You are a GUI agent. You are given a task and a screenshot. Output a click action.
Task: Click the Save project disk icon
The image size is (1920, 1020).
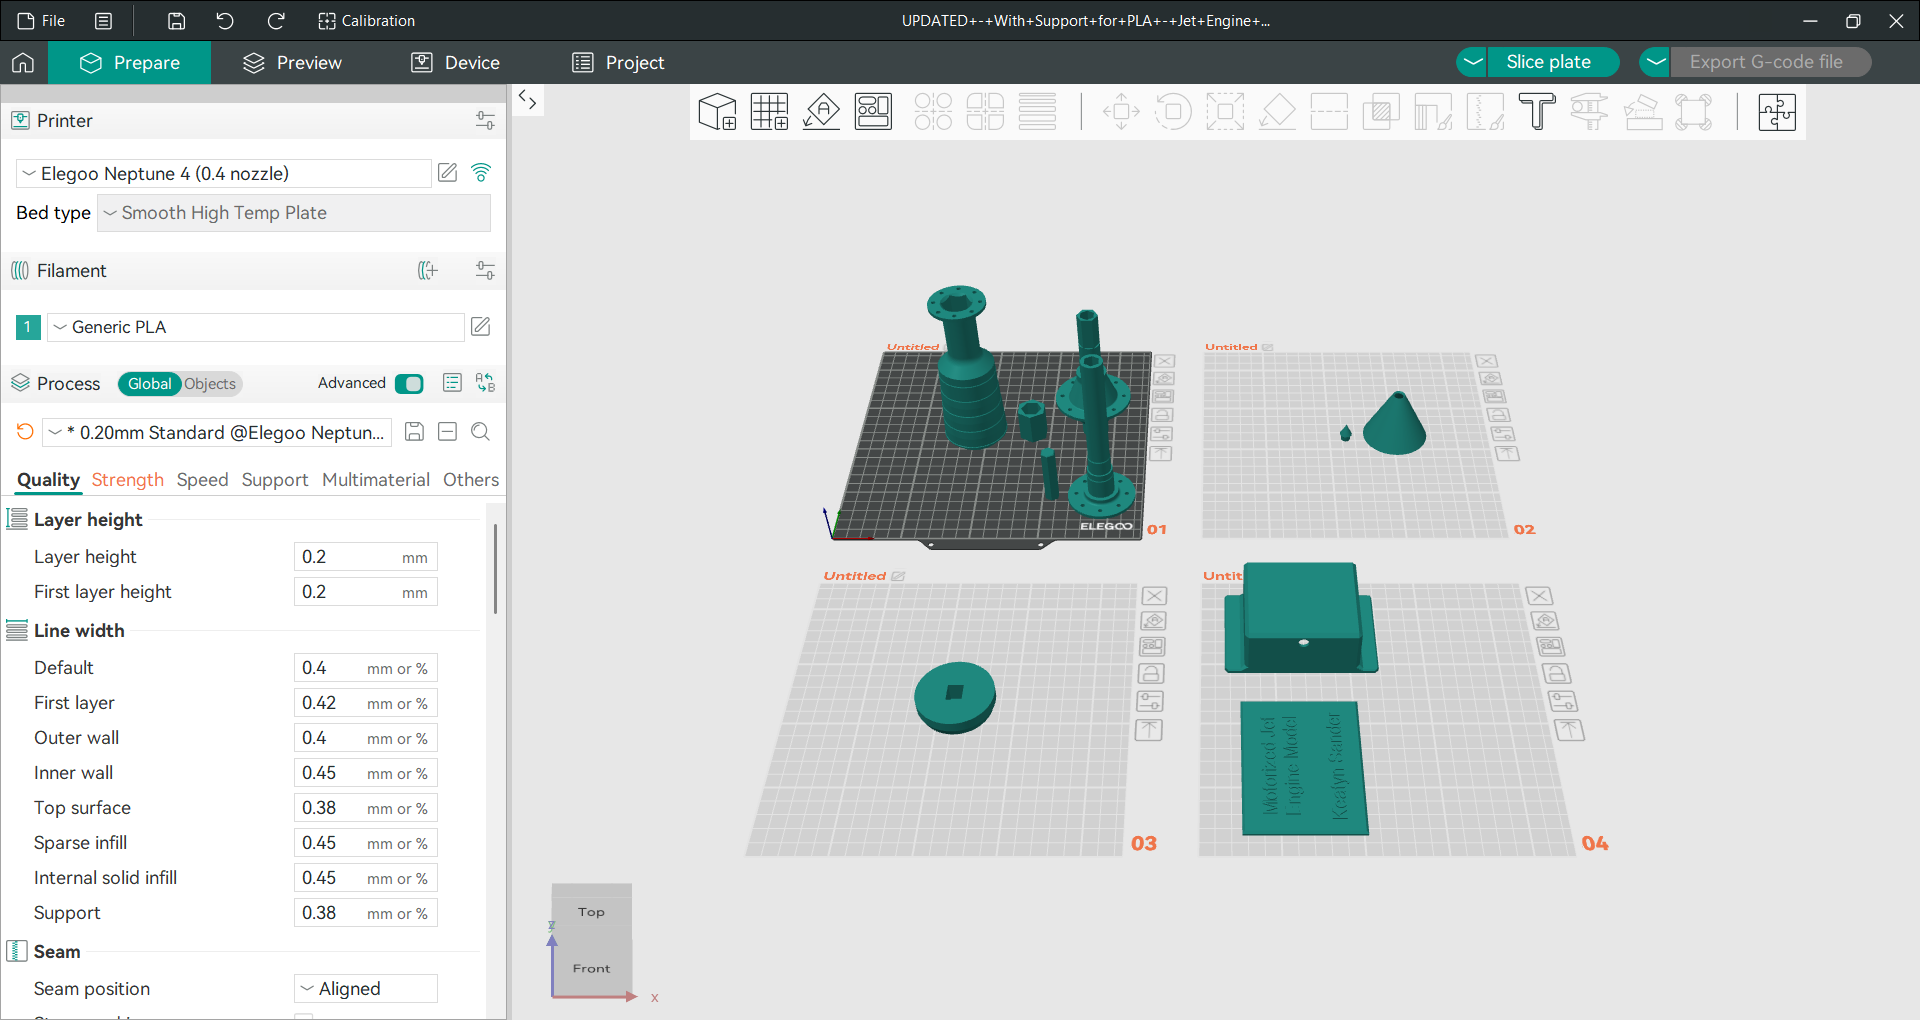[176, 21]
